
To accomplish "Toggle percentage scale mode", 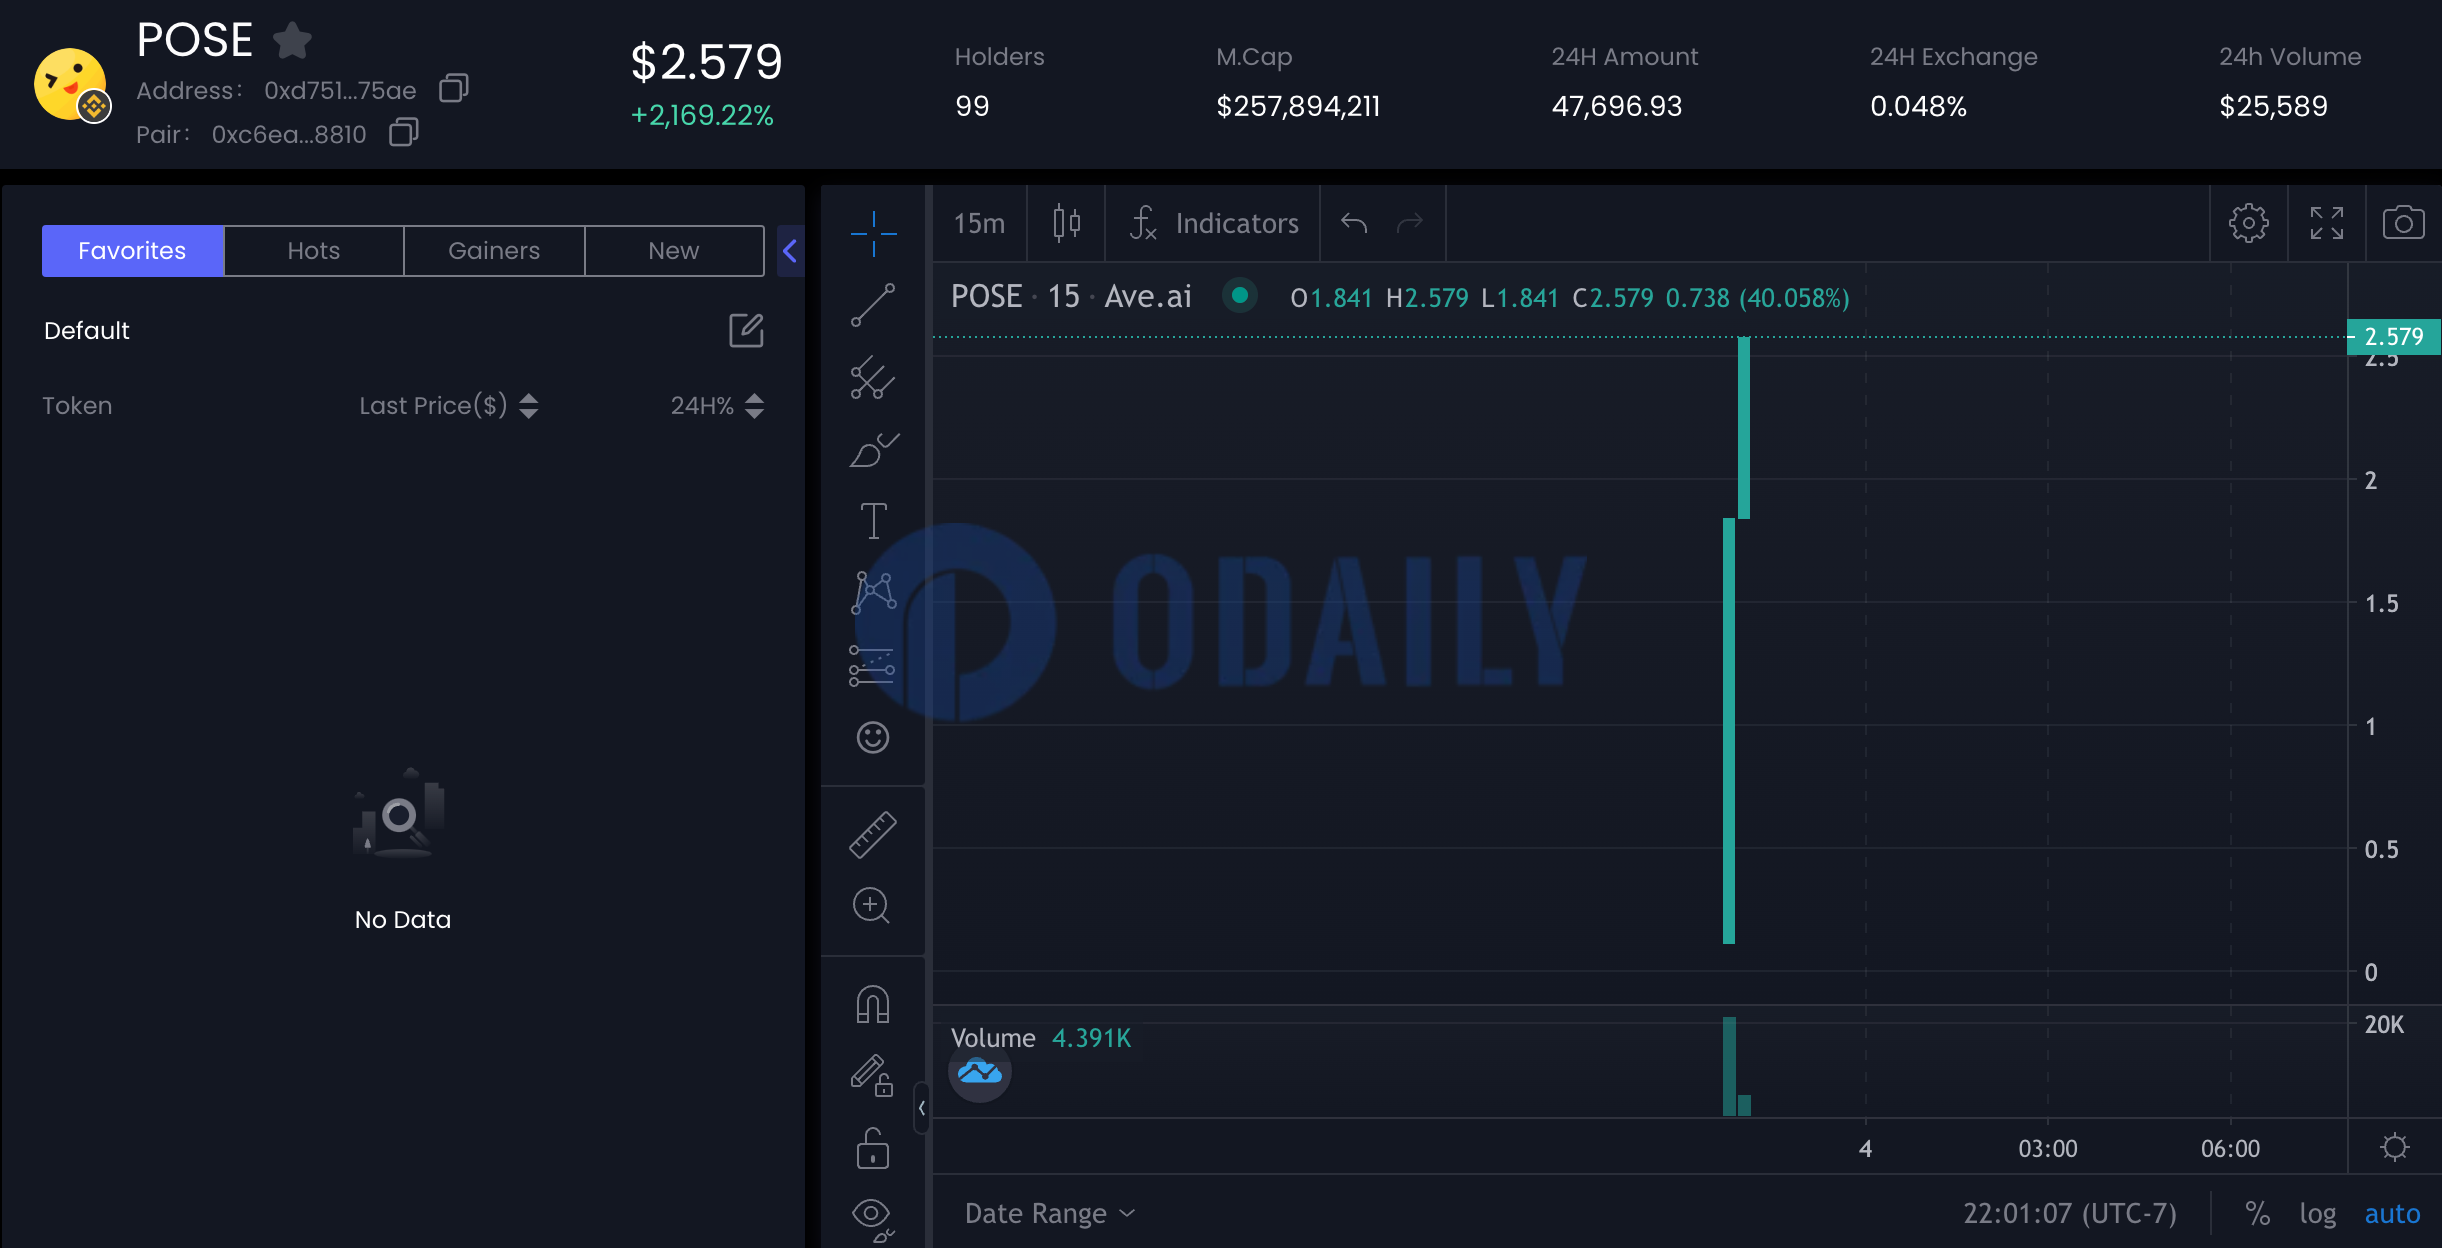I will [2257, 1213].
